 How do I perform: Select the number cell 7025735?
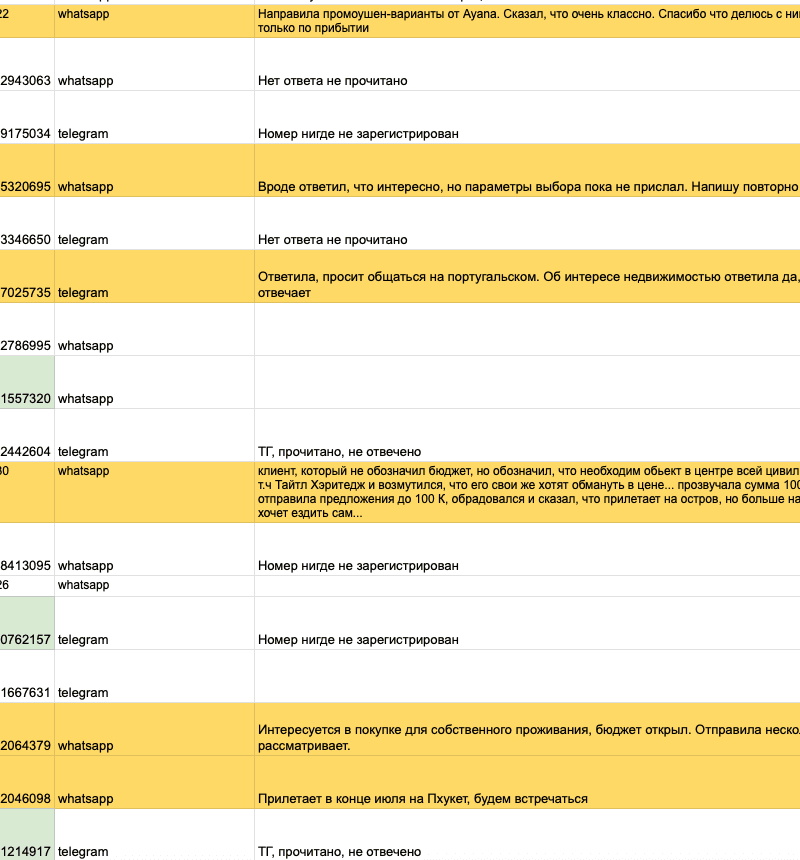(x=27, y=276)
